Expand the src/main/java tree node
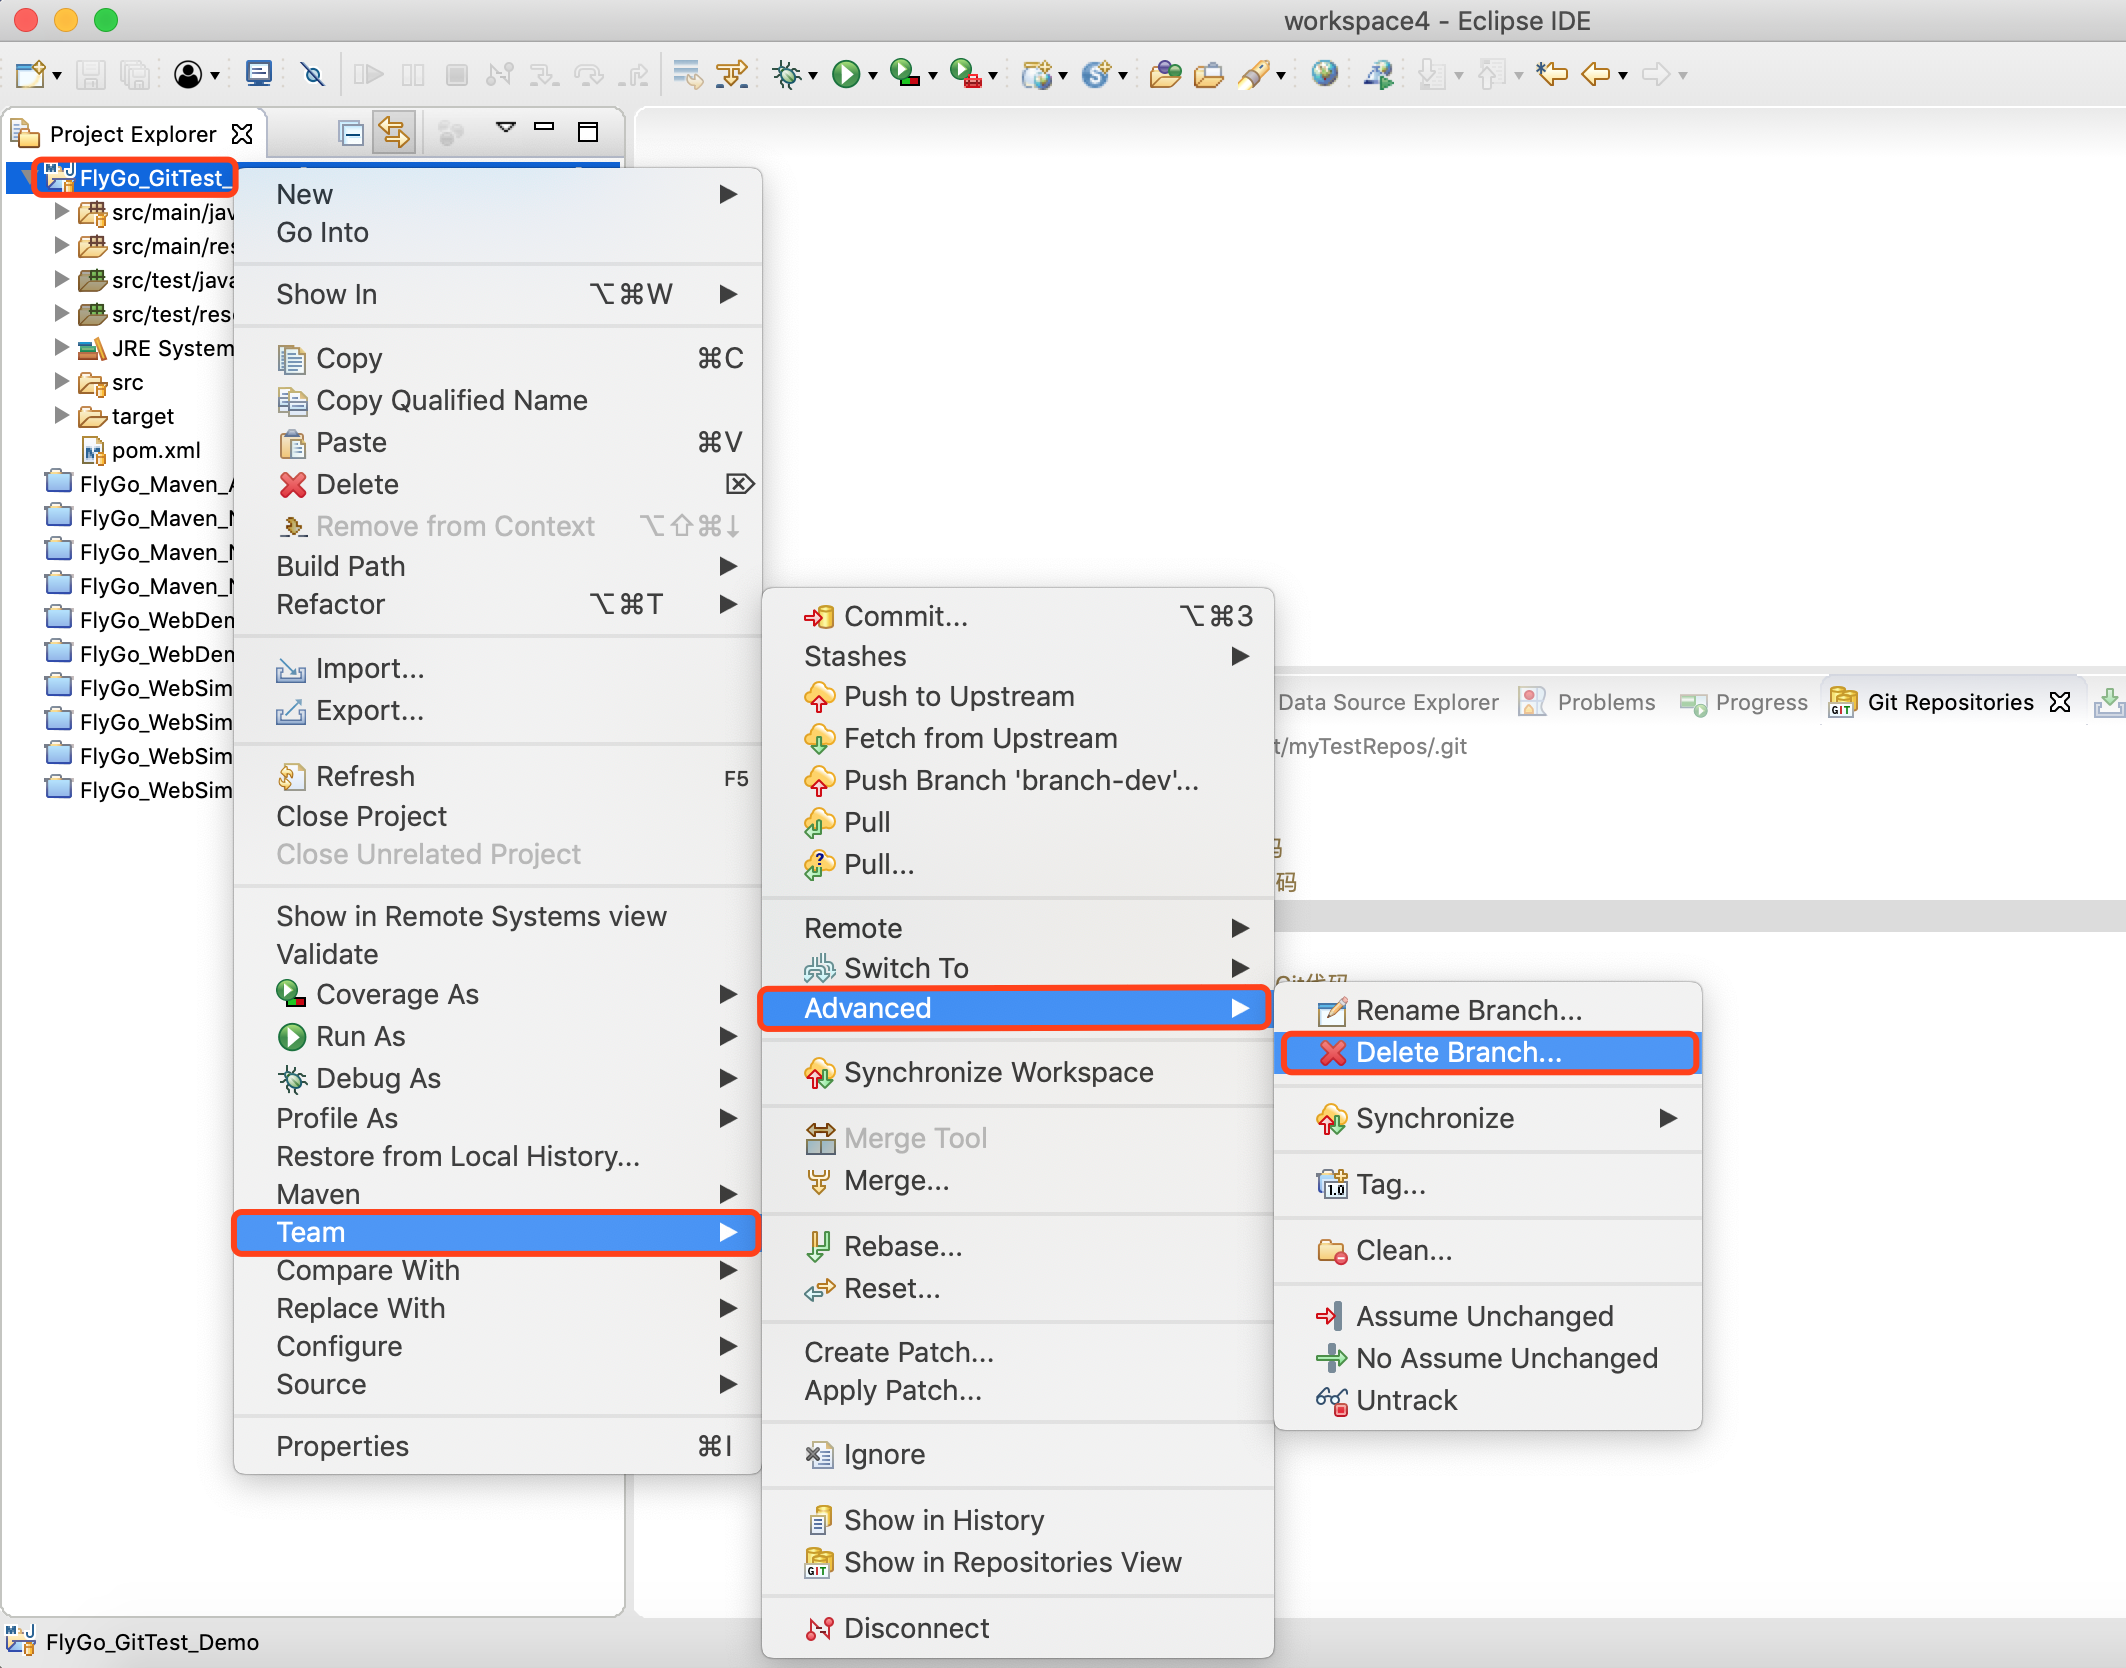Screen dimensions: 2126x1668 (x=61, y=212)
